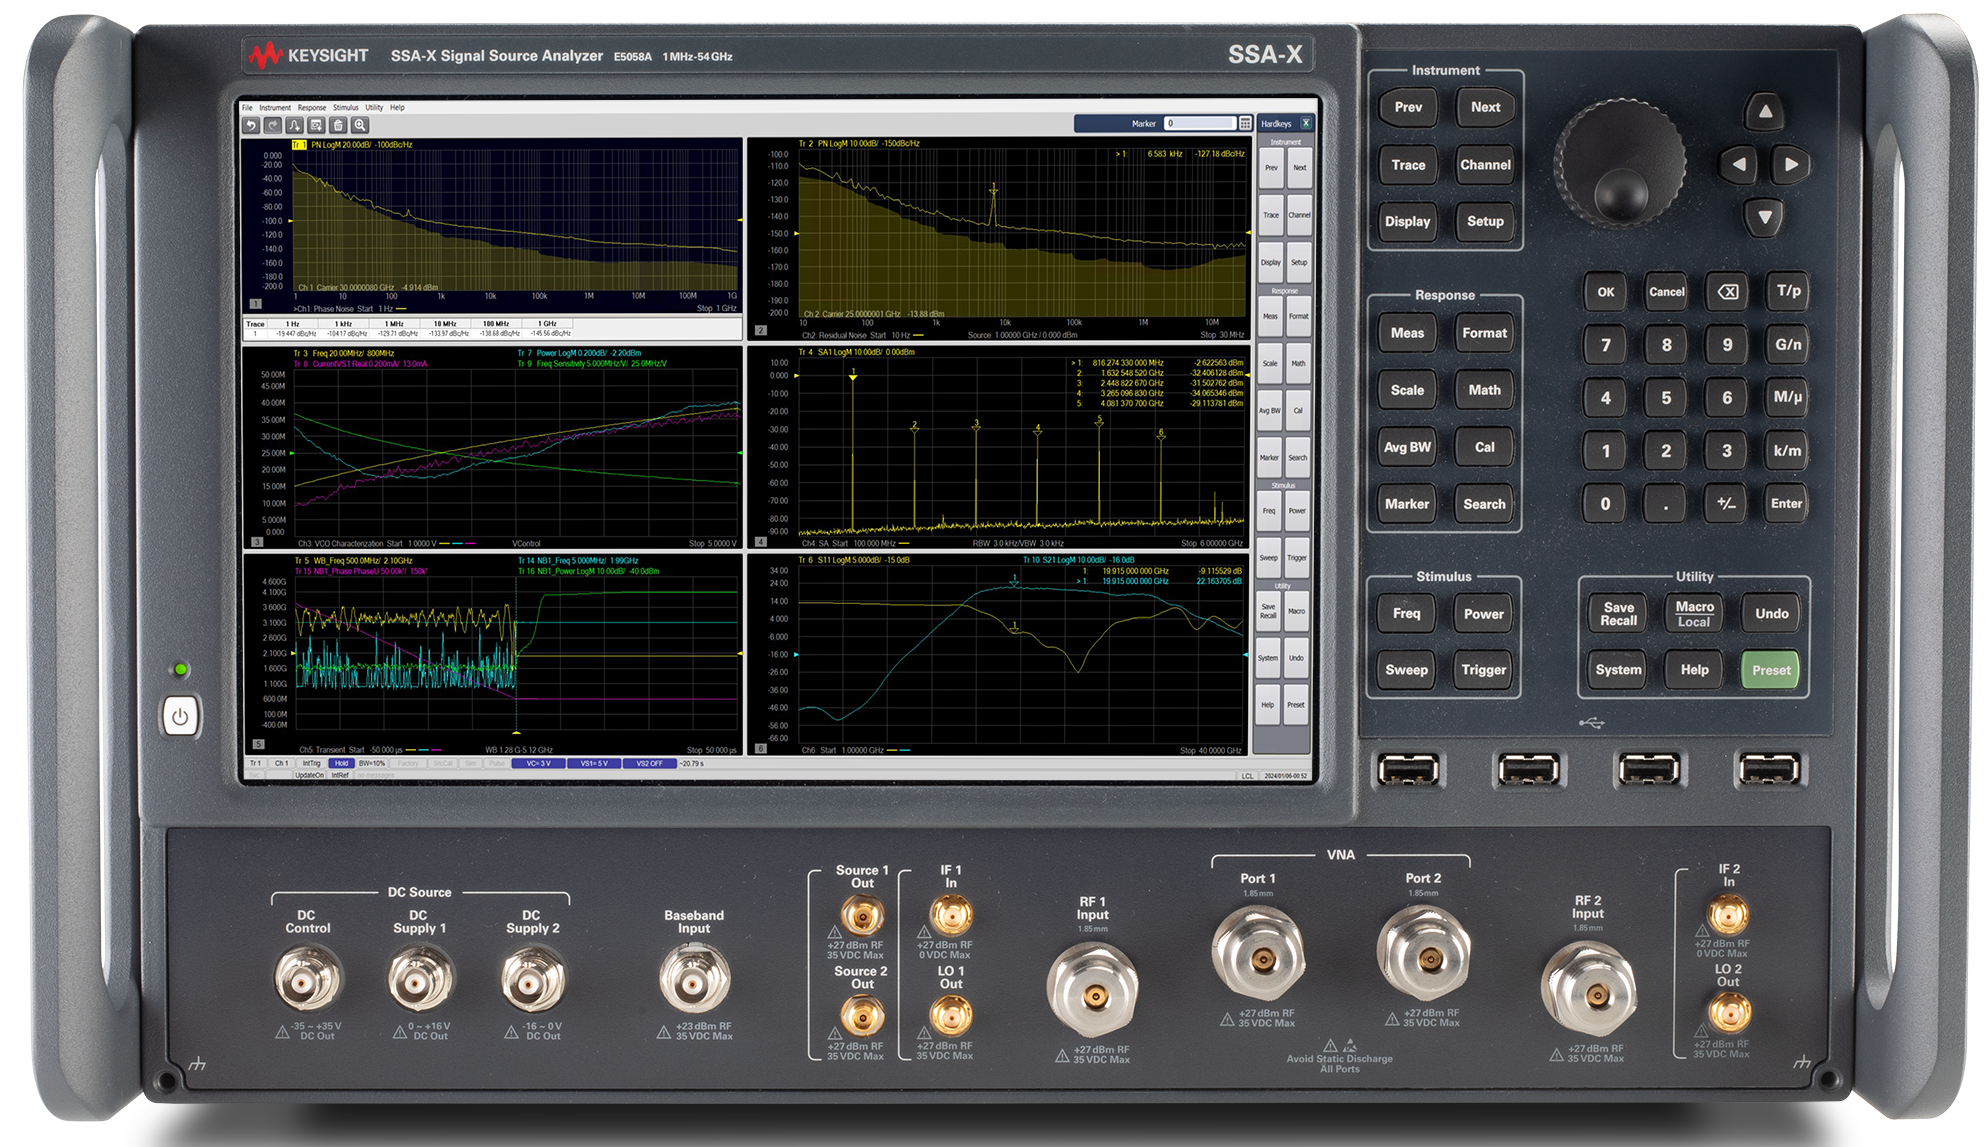Click the trash delete icon in toolbar
This screenshot has height=1147, width=1986.
pyautogui.click(x=338, y=125)
